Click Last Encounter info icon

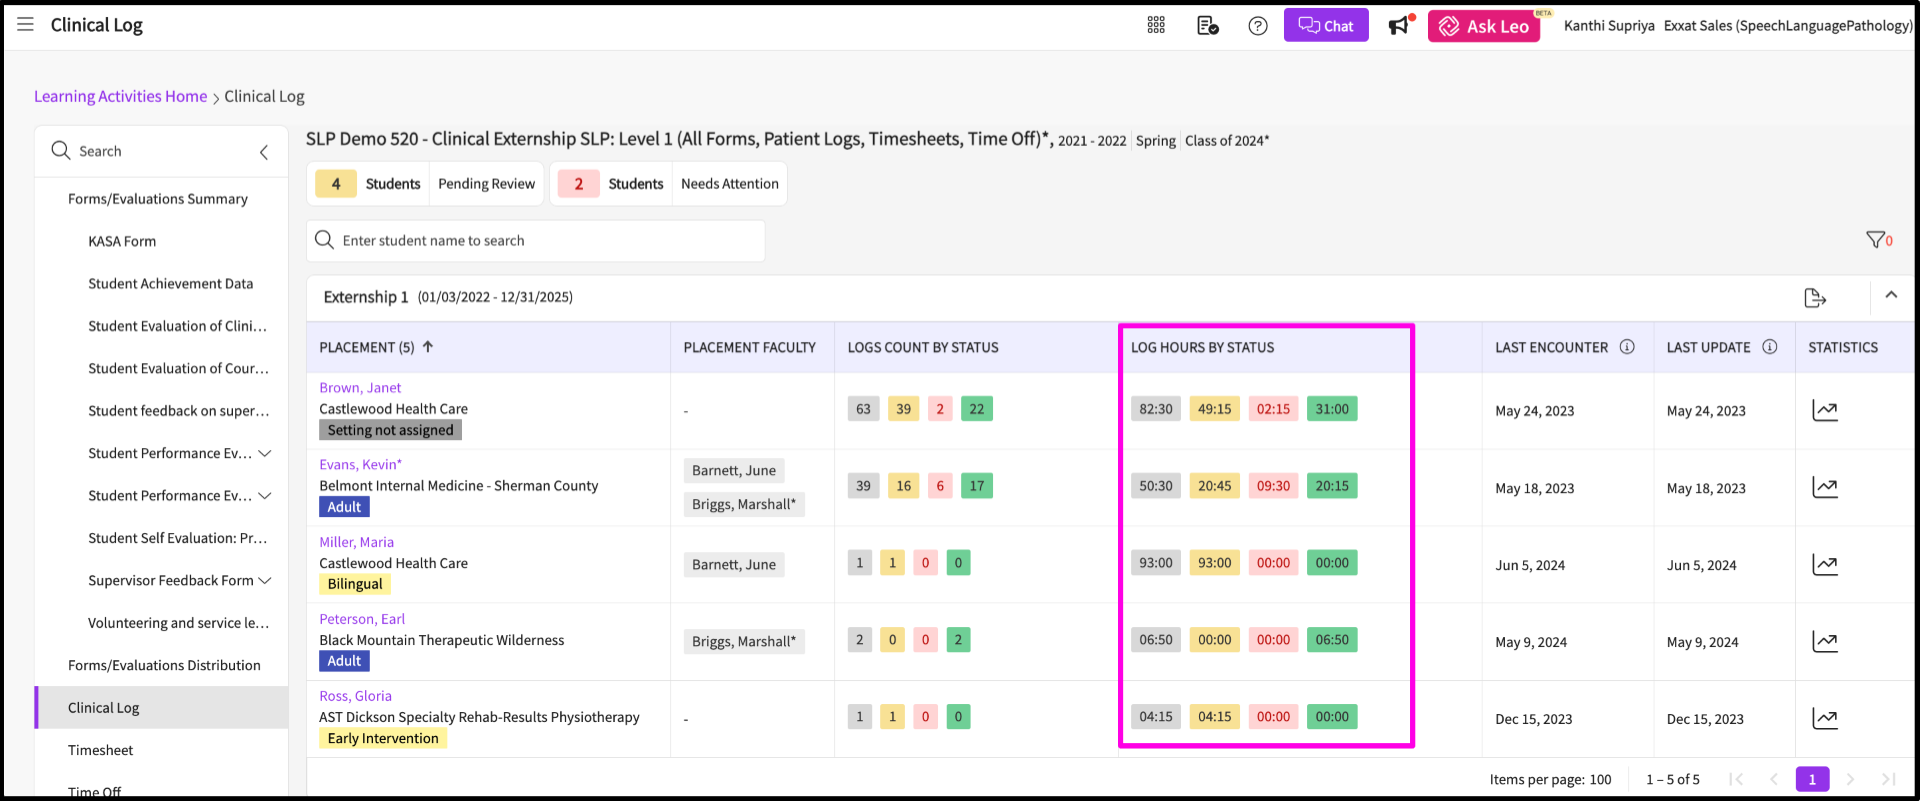point(1627,347)
